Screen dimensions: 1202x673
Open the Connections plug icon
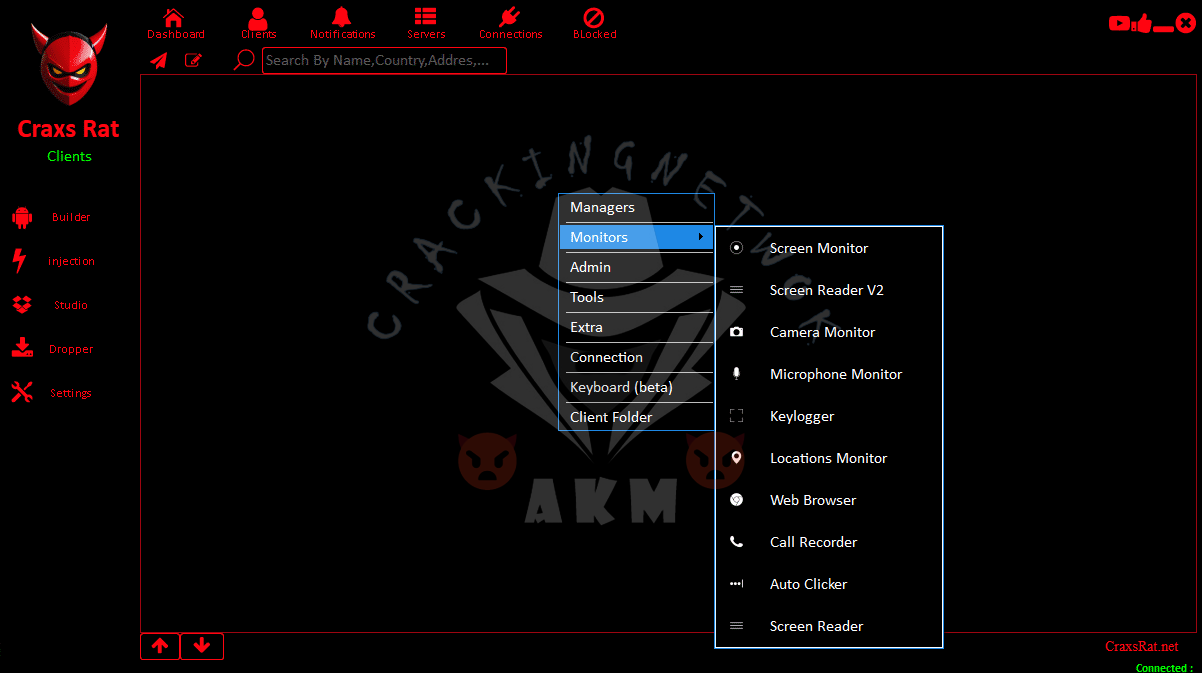(510, 18)
